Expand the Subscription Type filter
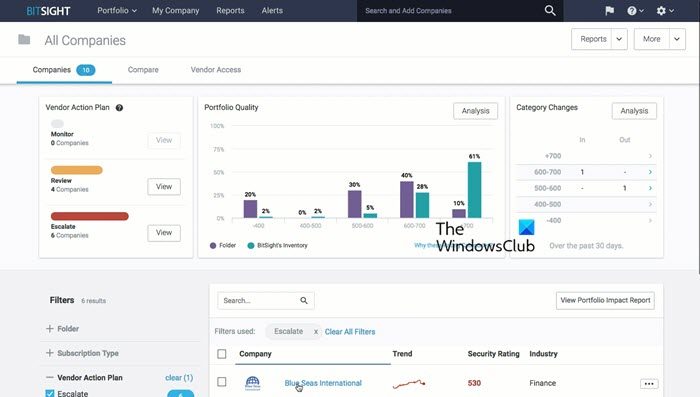Screen dimensions: 700x397 [x=82, y=353]
